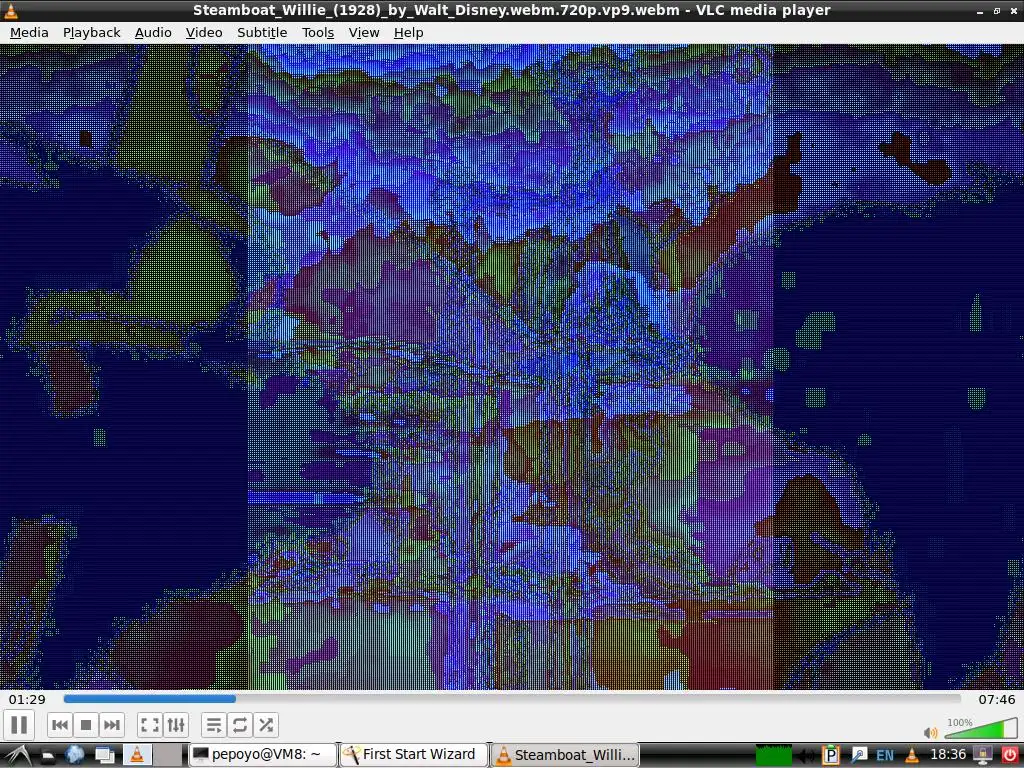This screenshot has width=1024, height=768.
Task: Open the Playback menu
Action: (x=91, y=33)
